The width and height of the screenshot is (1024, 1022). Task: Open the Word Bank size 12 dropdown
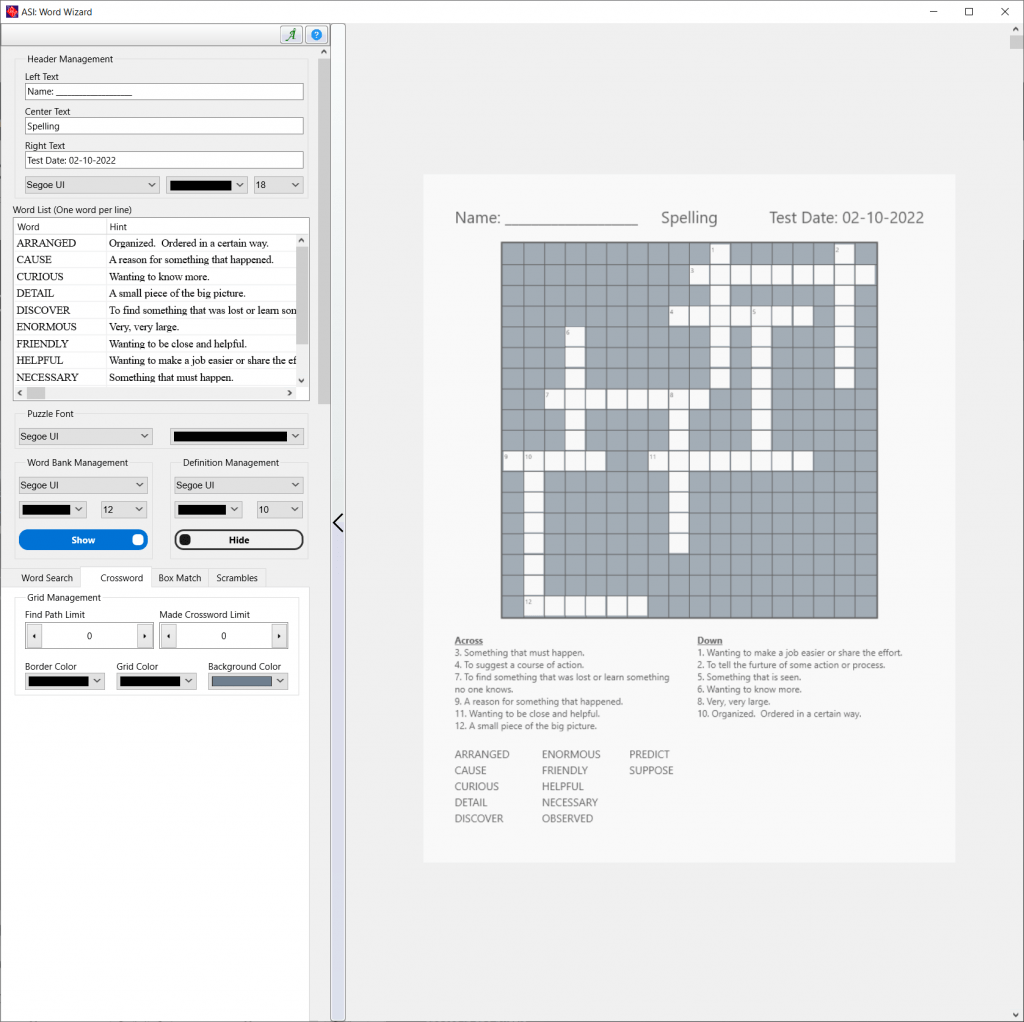pyautogui.click(x=123, y=509)
